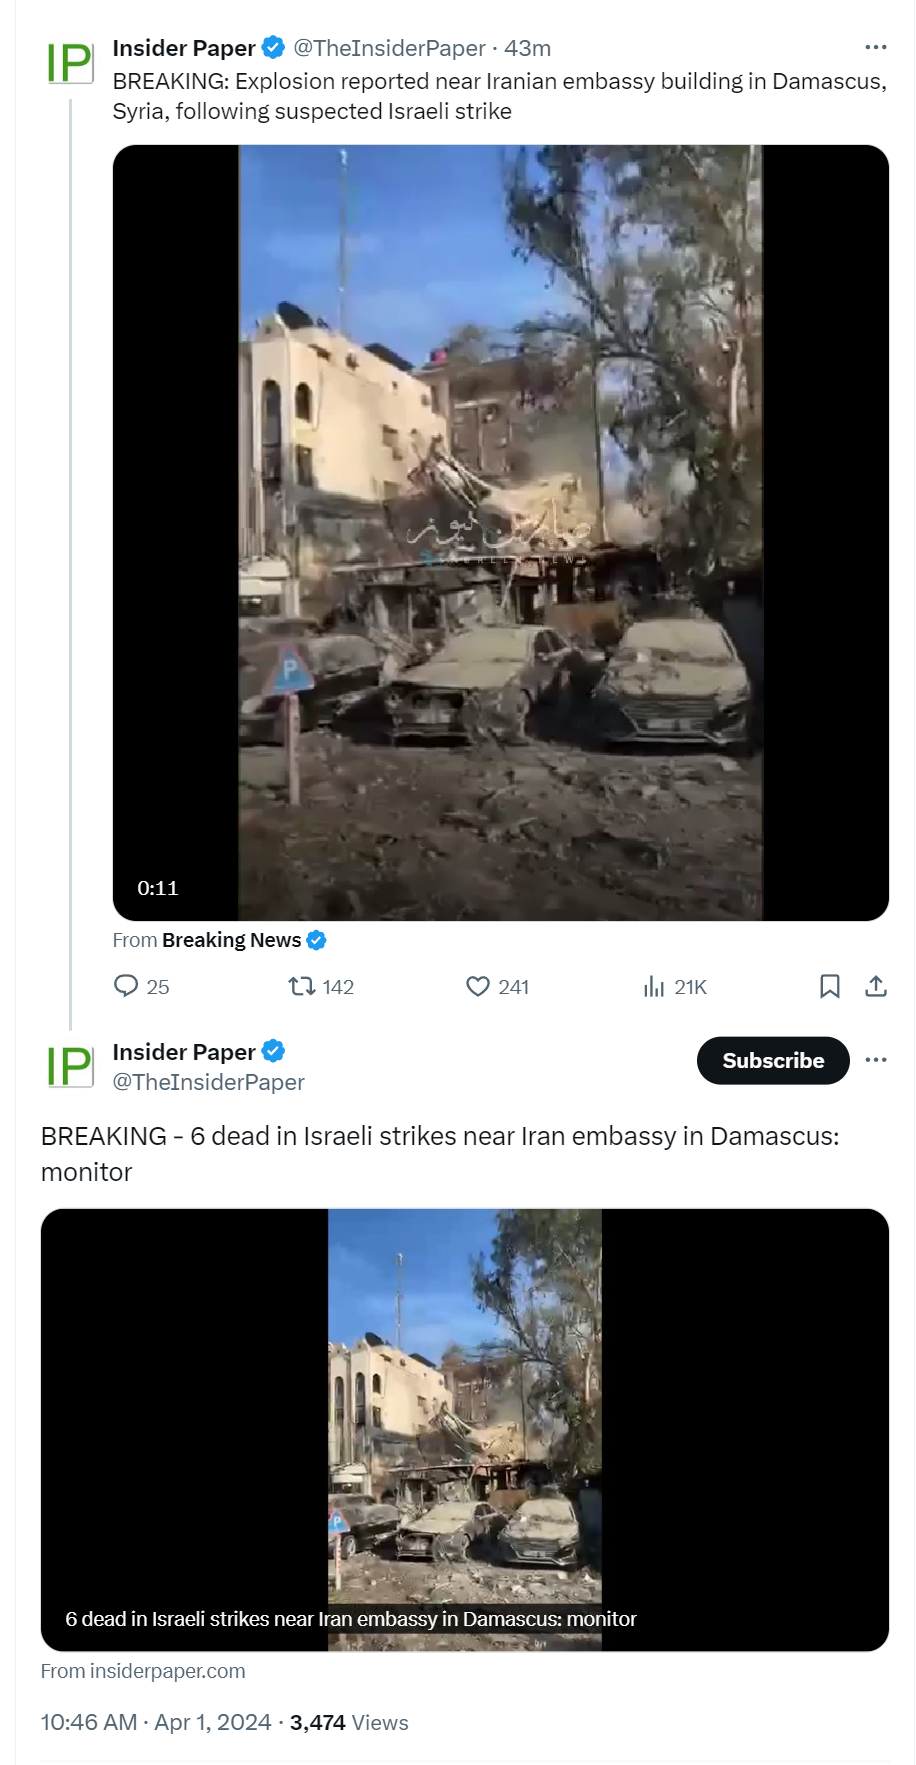
Task: Open the Breaking News source link
Action: 231,940
